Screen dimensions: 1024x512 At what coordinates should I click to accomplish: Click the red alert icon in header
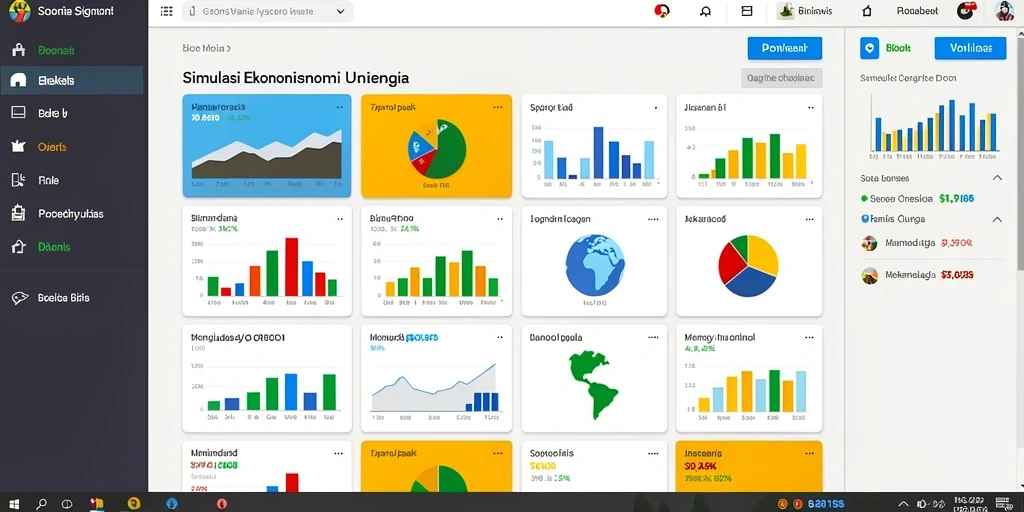click(x=662, y=10)
